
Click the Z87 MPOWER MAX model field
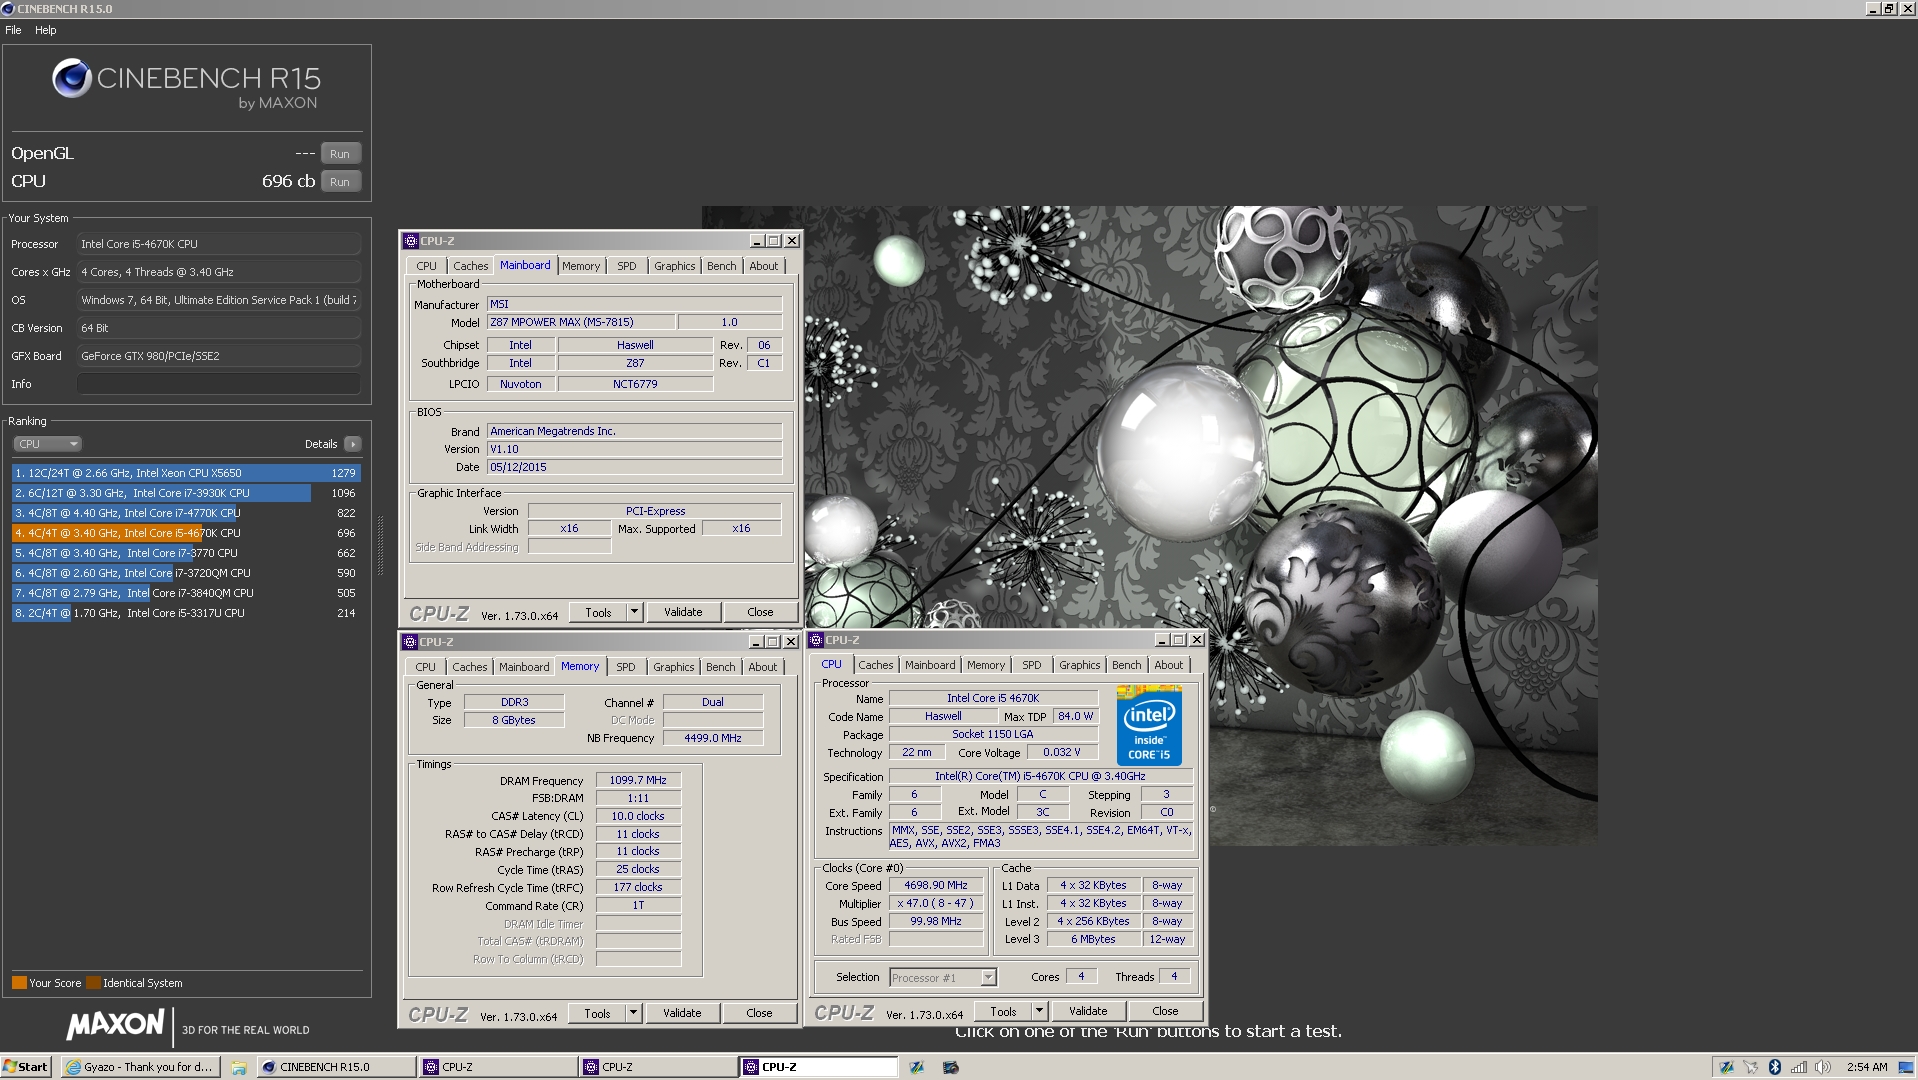(580, 322)
